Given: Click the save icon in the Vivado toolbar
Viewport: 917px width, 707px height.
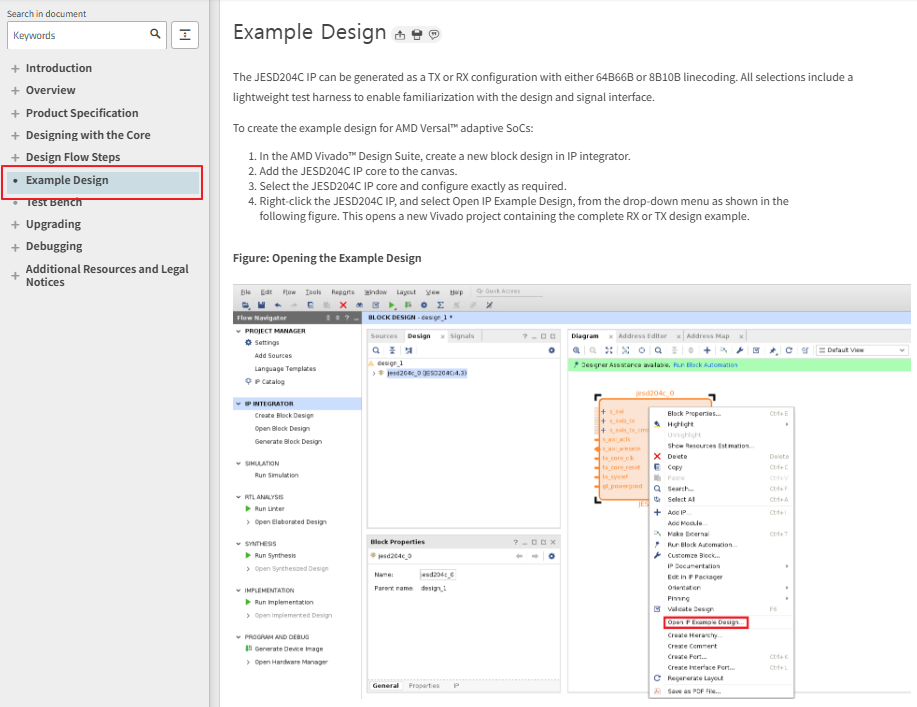Looking at the screenshot, I should pyautogui.click(x=261, y=305).
